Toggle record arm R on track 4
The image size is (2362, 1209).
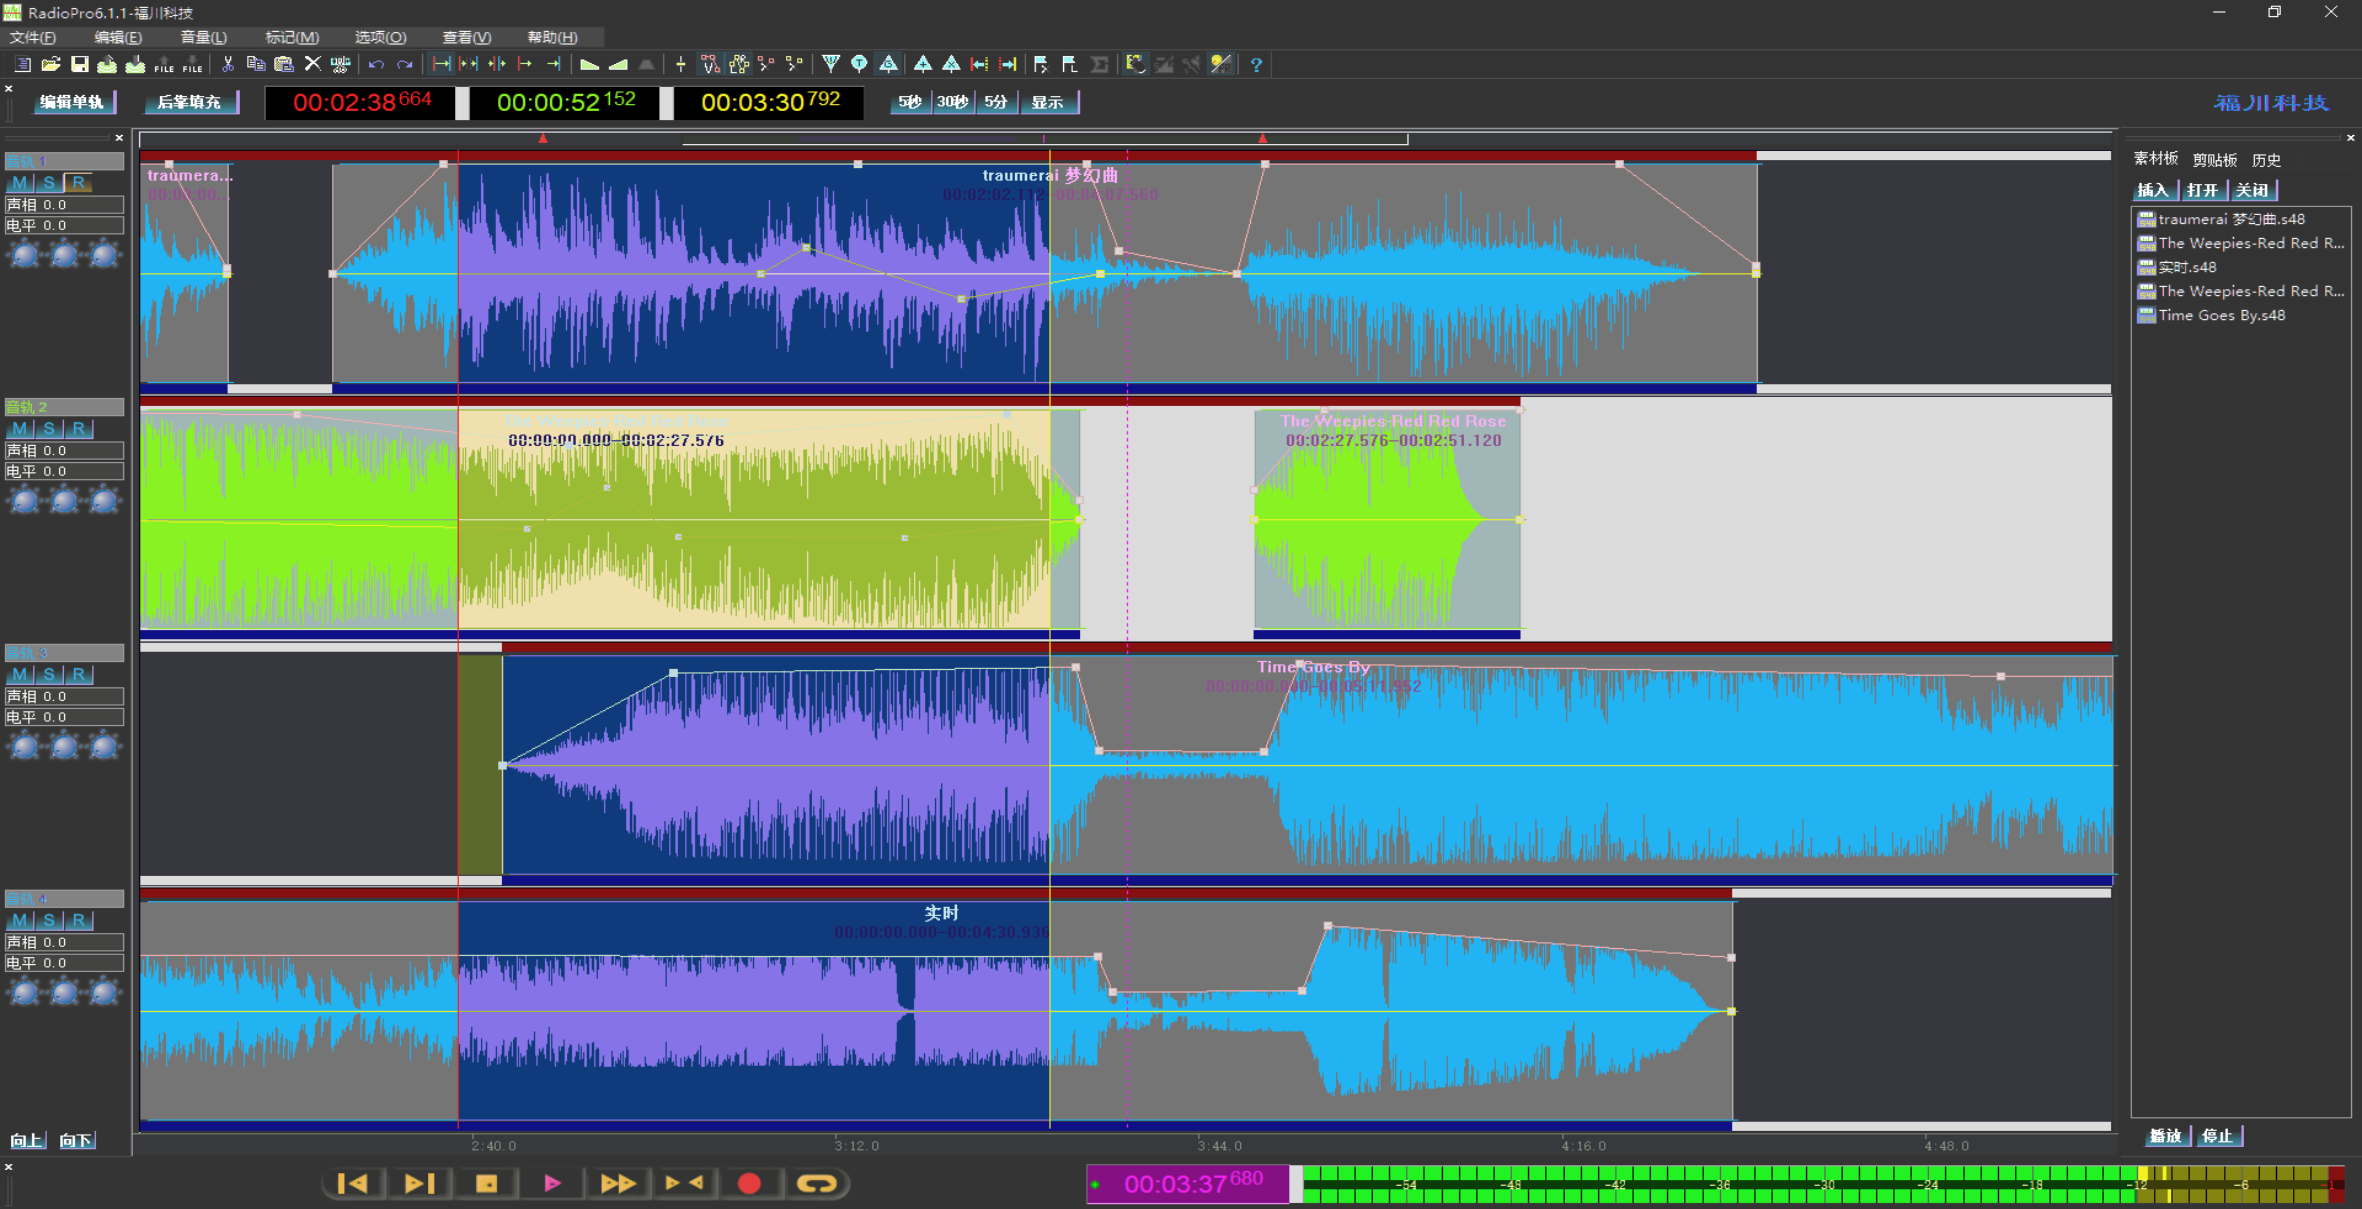click(79, 920)
